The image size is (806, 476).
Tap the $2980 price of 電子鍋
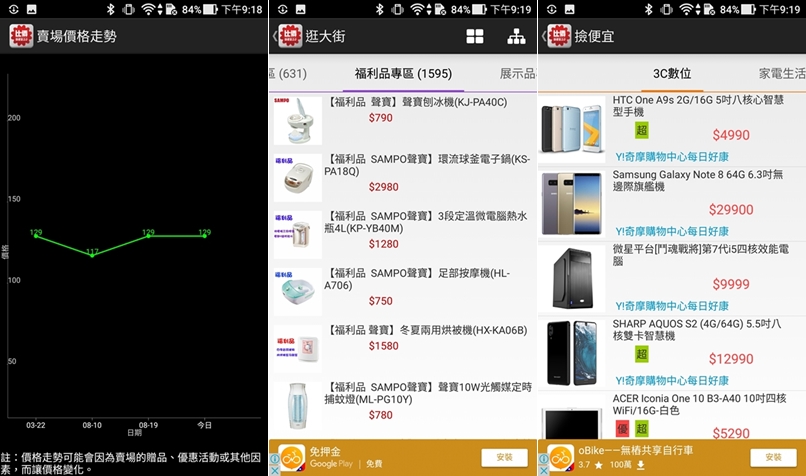383,187
